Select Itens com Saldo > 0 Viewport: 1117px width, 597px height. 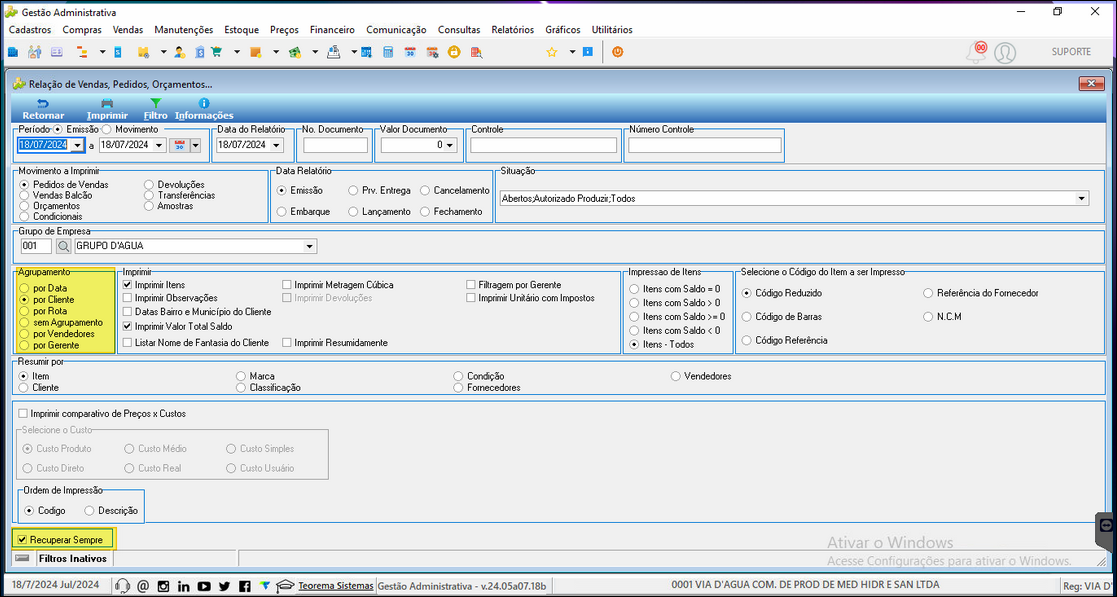tap(634, 303)
